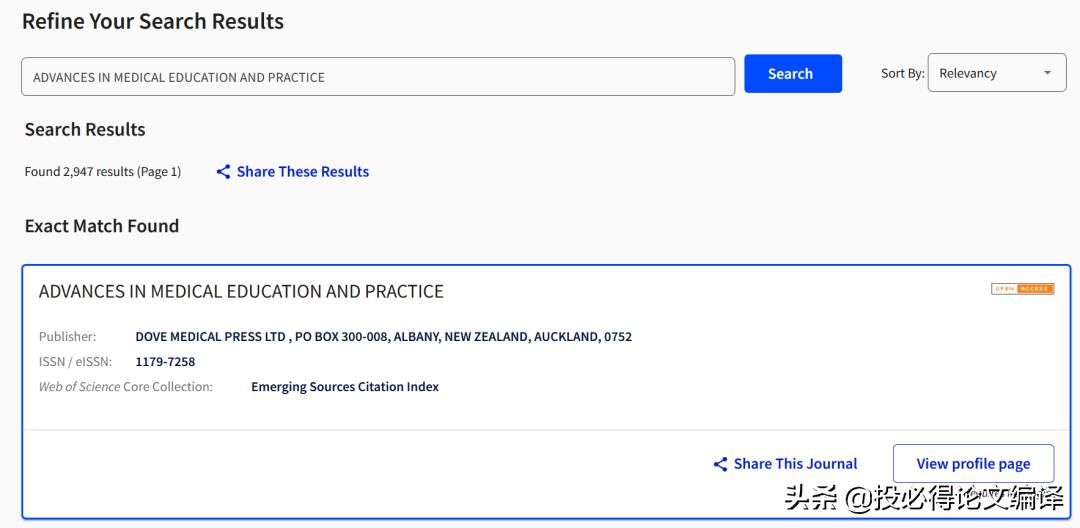
Task: Click the Exact Match Found heading
Action: pyautogui.click(x=102, y=226)
